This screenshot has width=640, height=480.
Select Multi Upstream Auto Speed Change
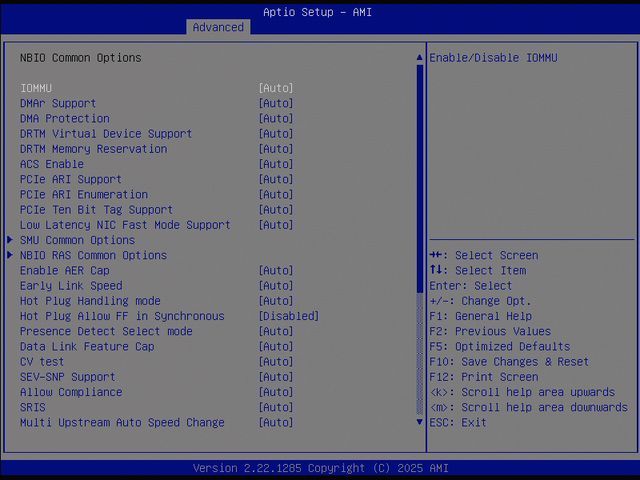(122, 422)
